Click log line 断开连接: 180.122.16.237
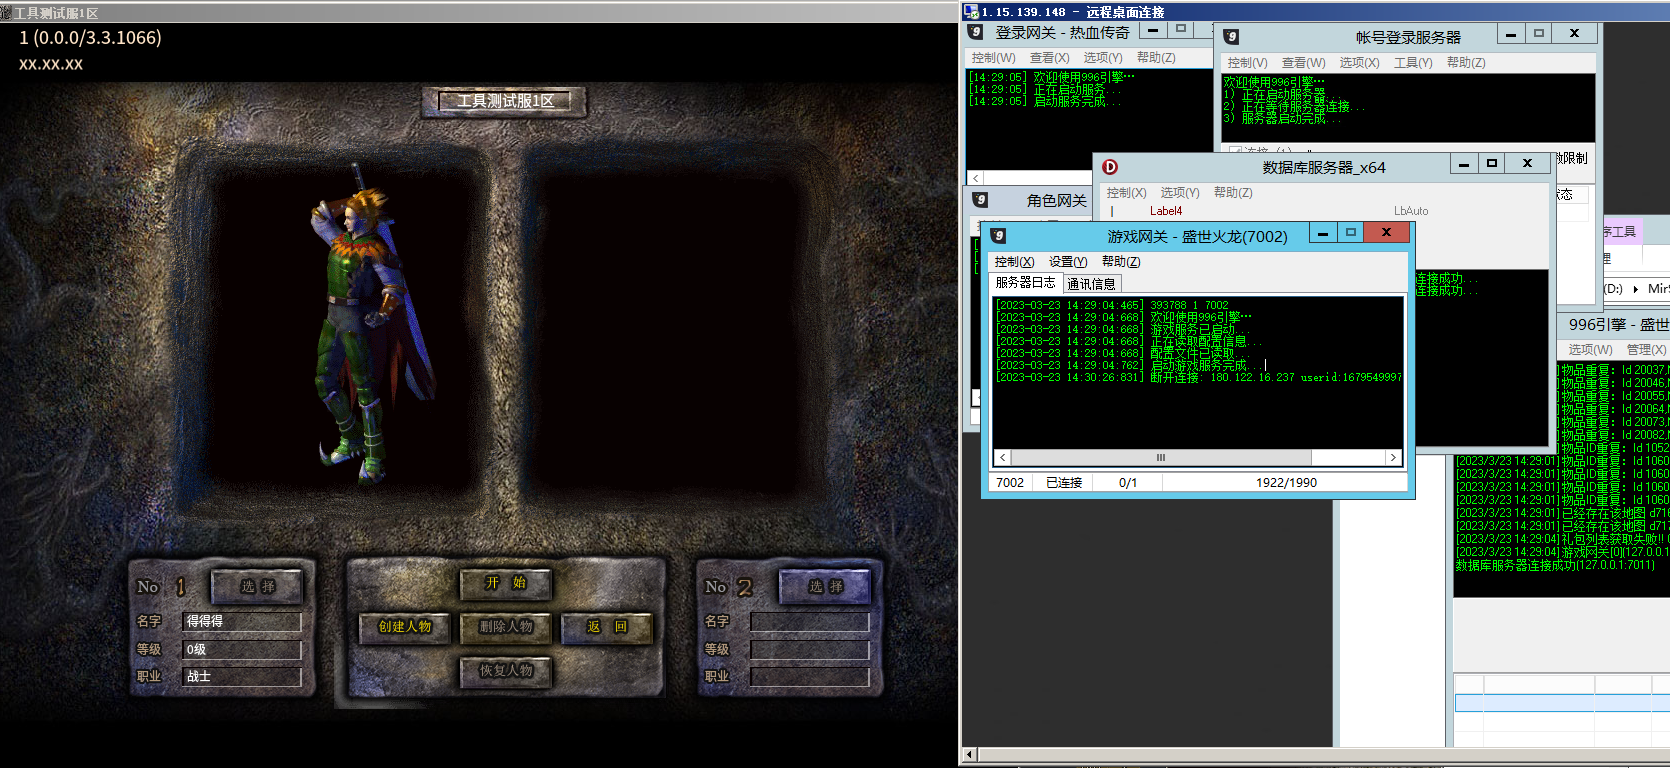 [x=1199, y=378]
